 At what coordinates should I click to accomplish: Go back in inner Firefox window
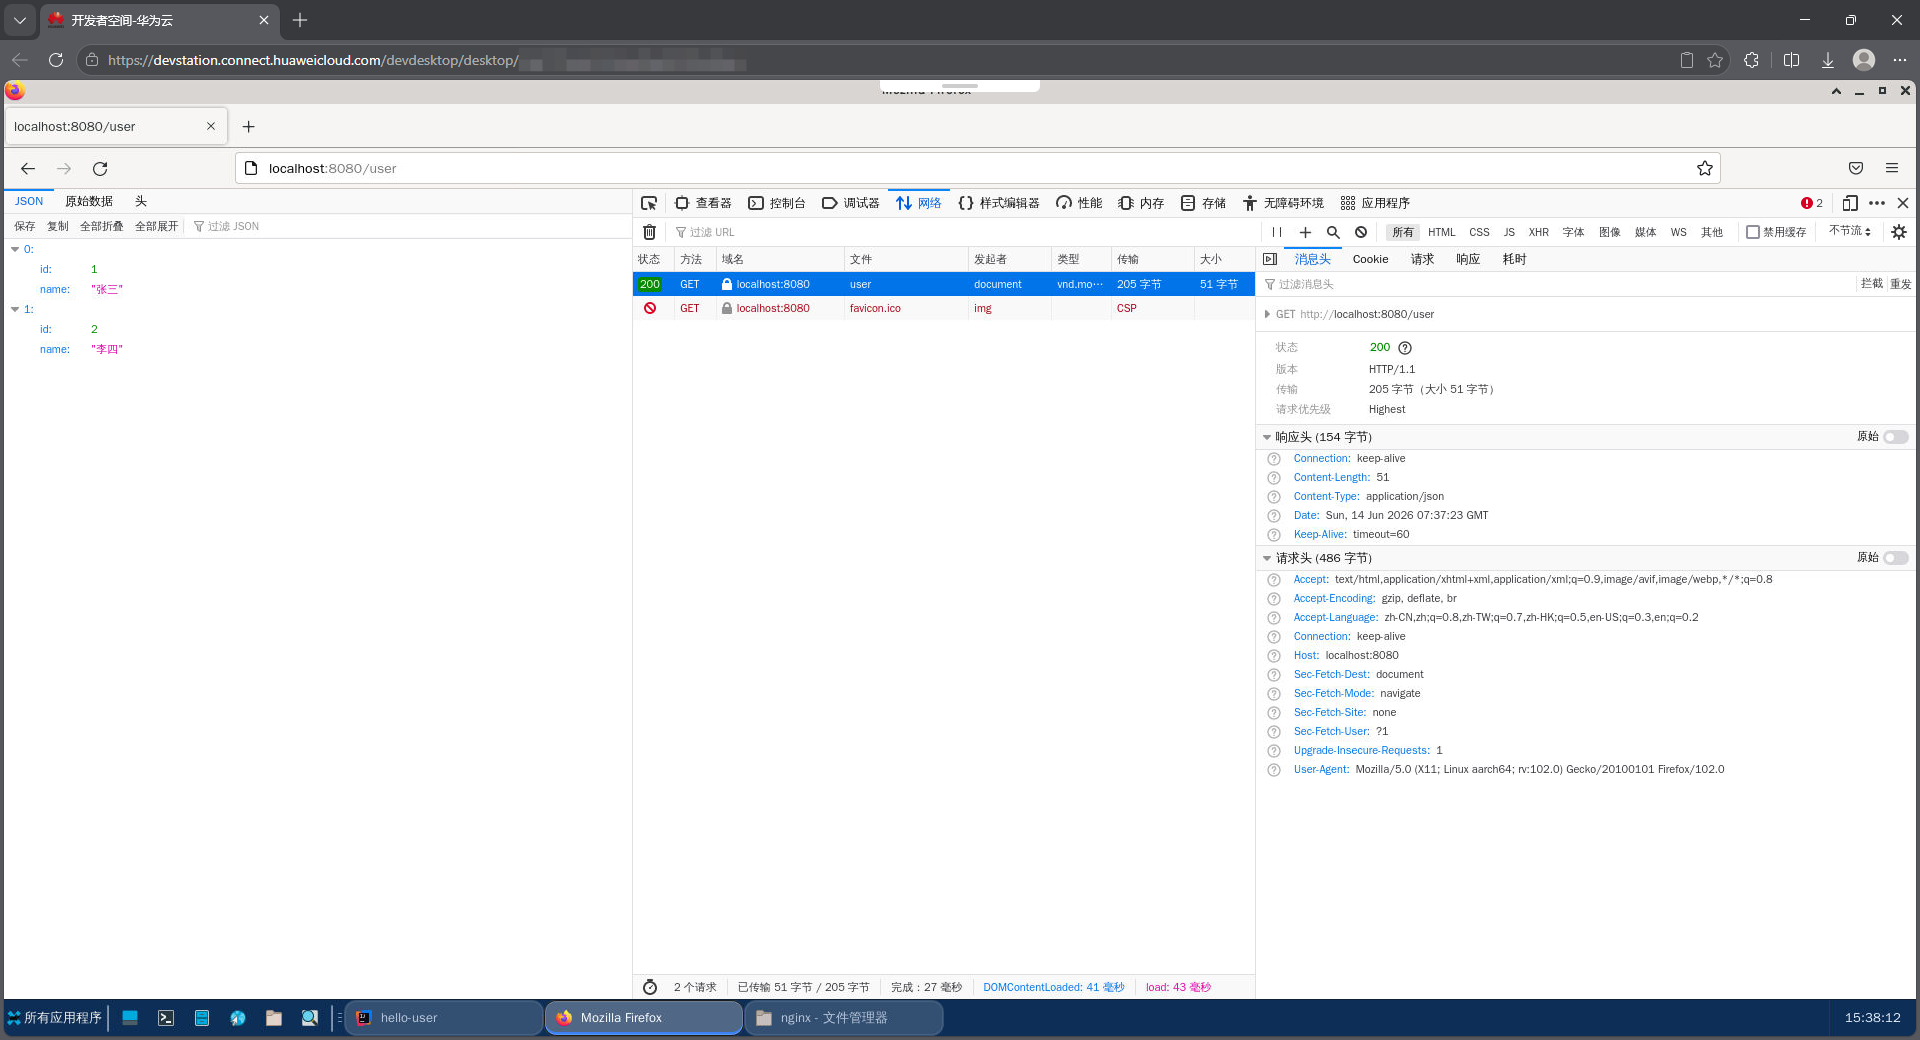tap(28, 168)
